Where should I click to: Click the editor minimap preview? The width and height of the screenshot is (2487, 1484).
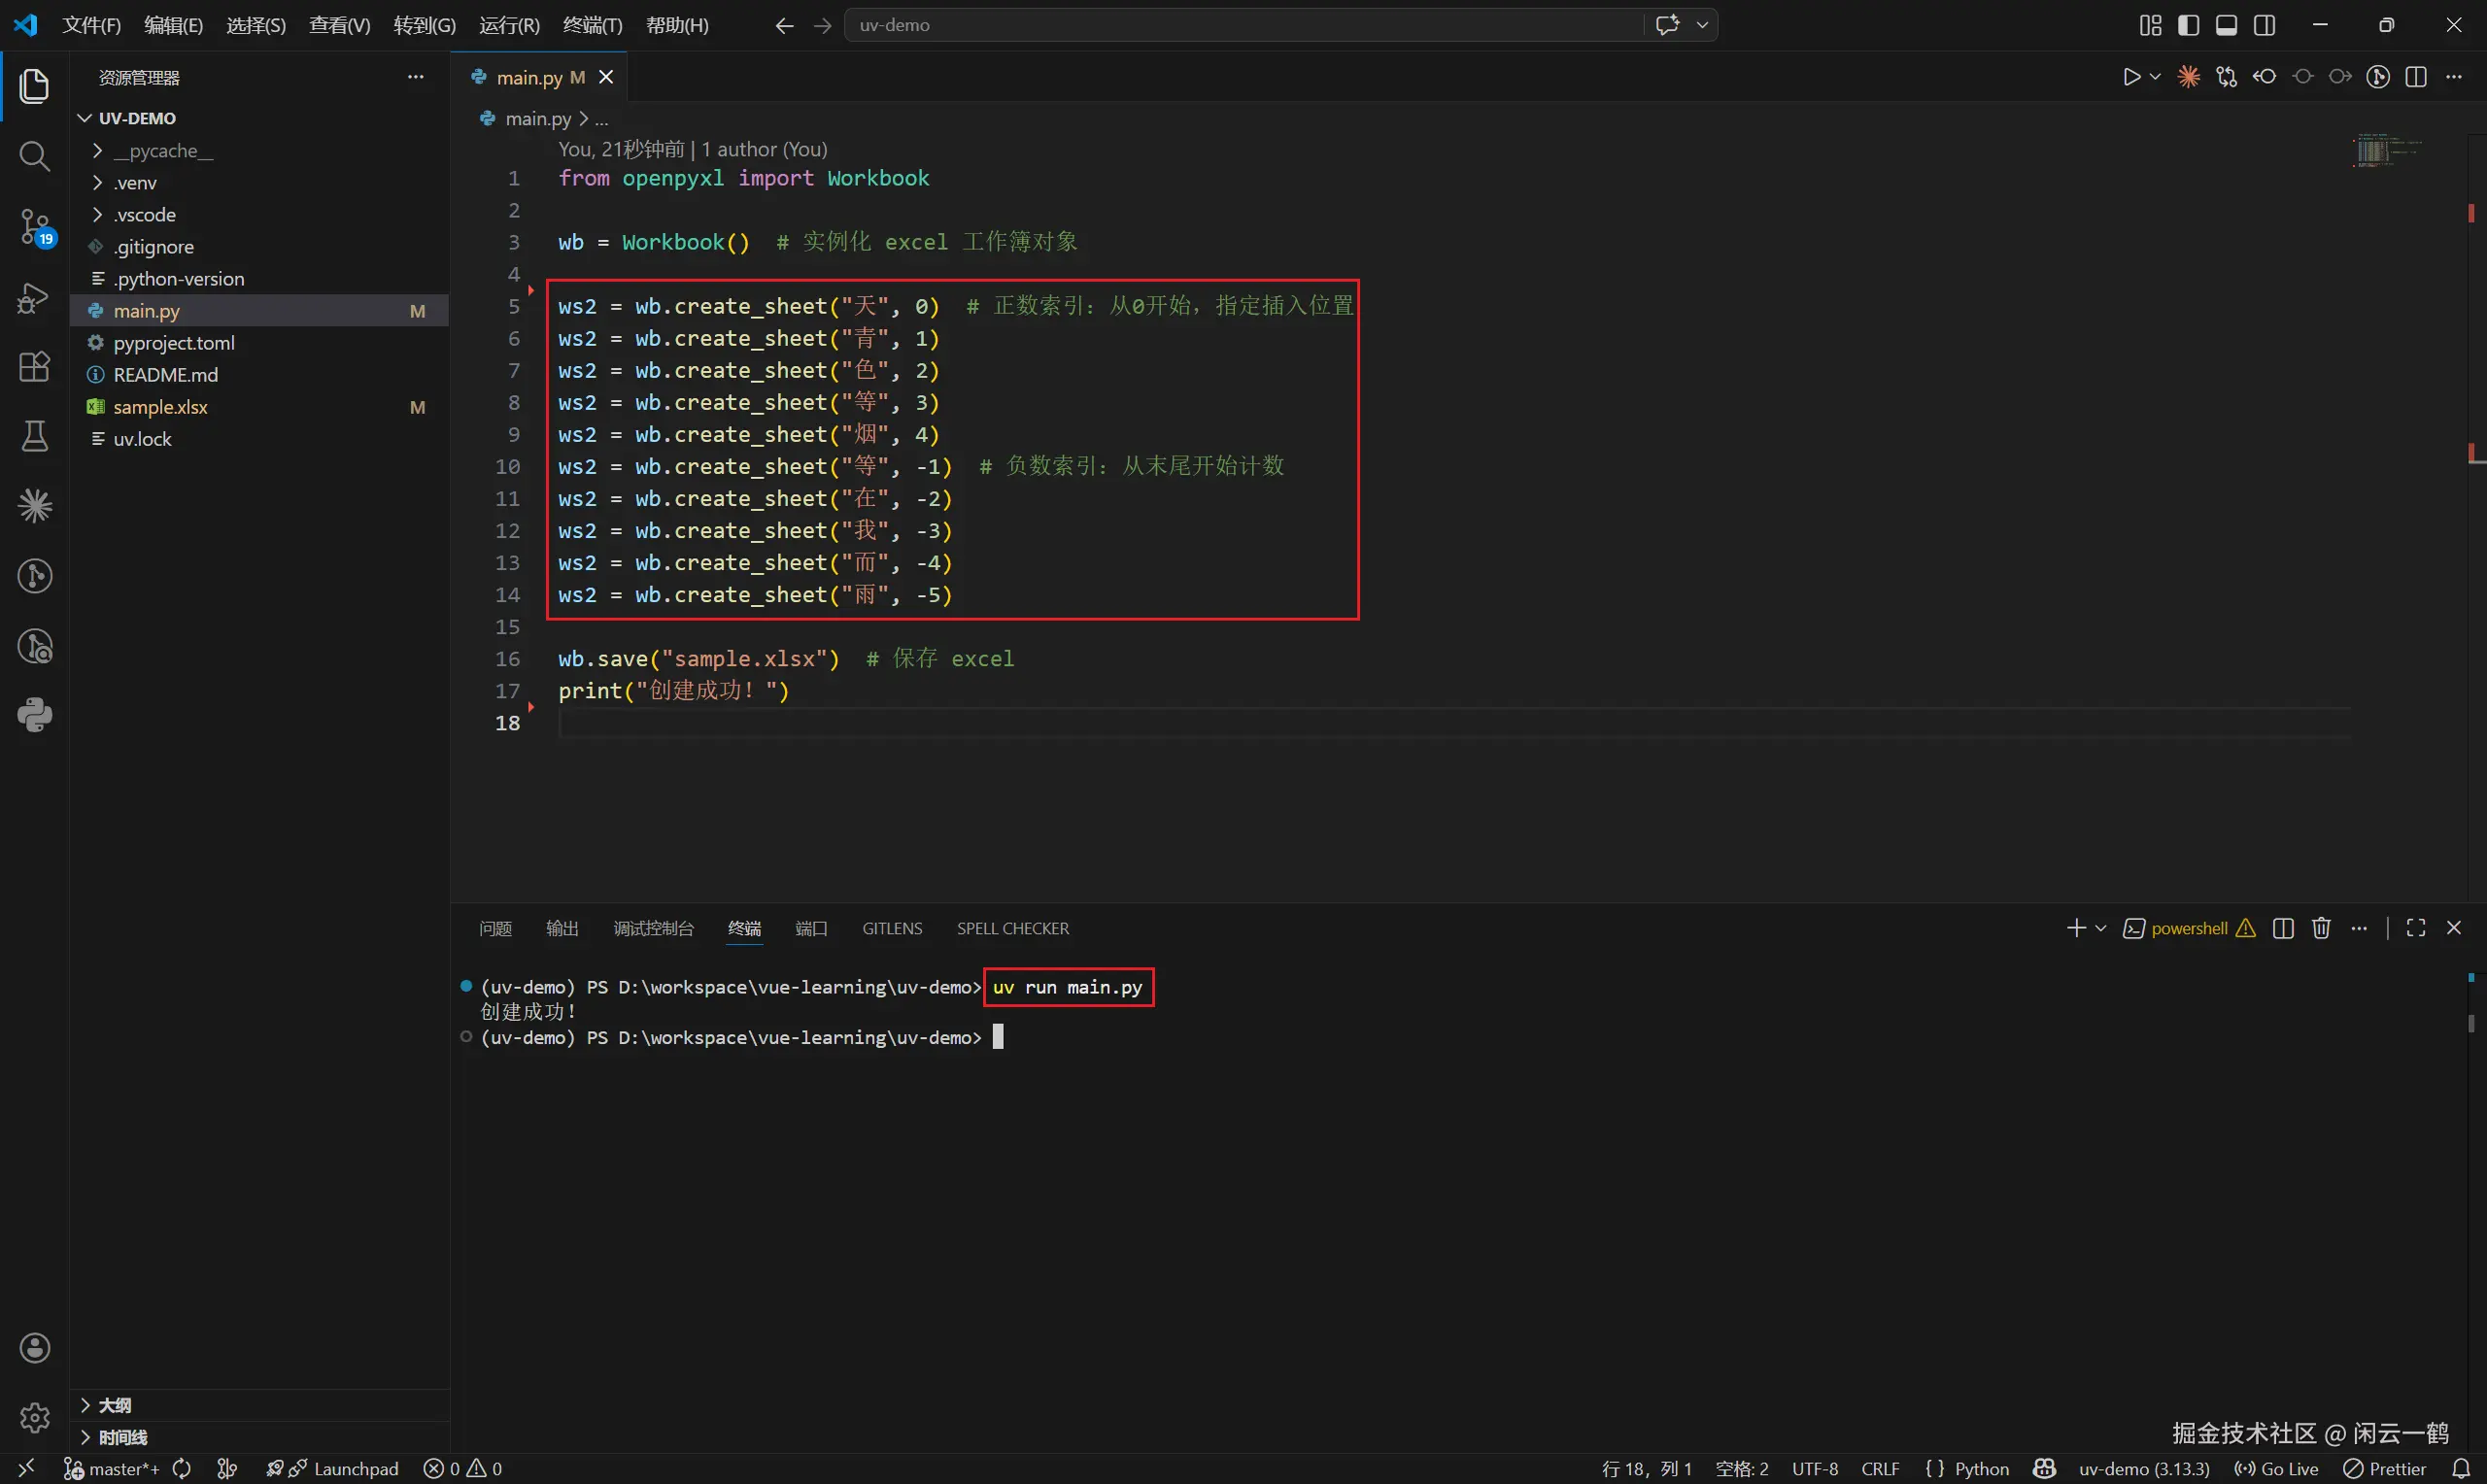(x=2386, y=150)
